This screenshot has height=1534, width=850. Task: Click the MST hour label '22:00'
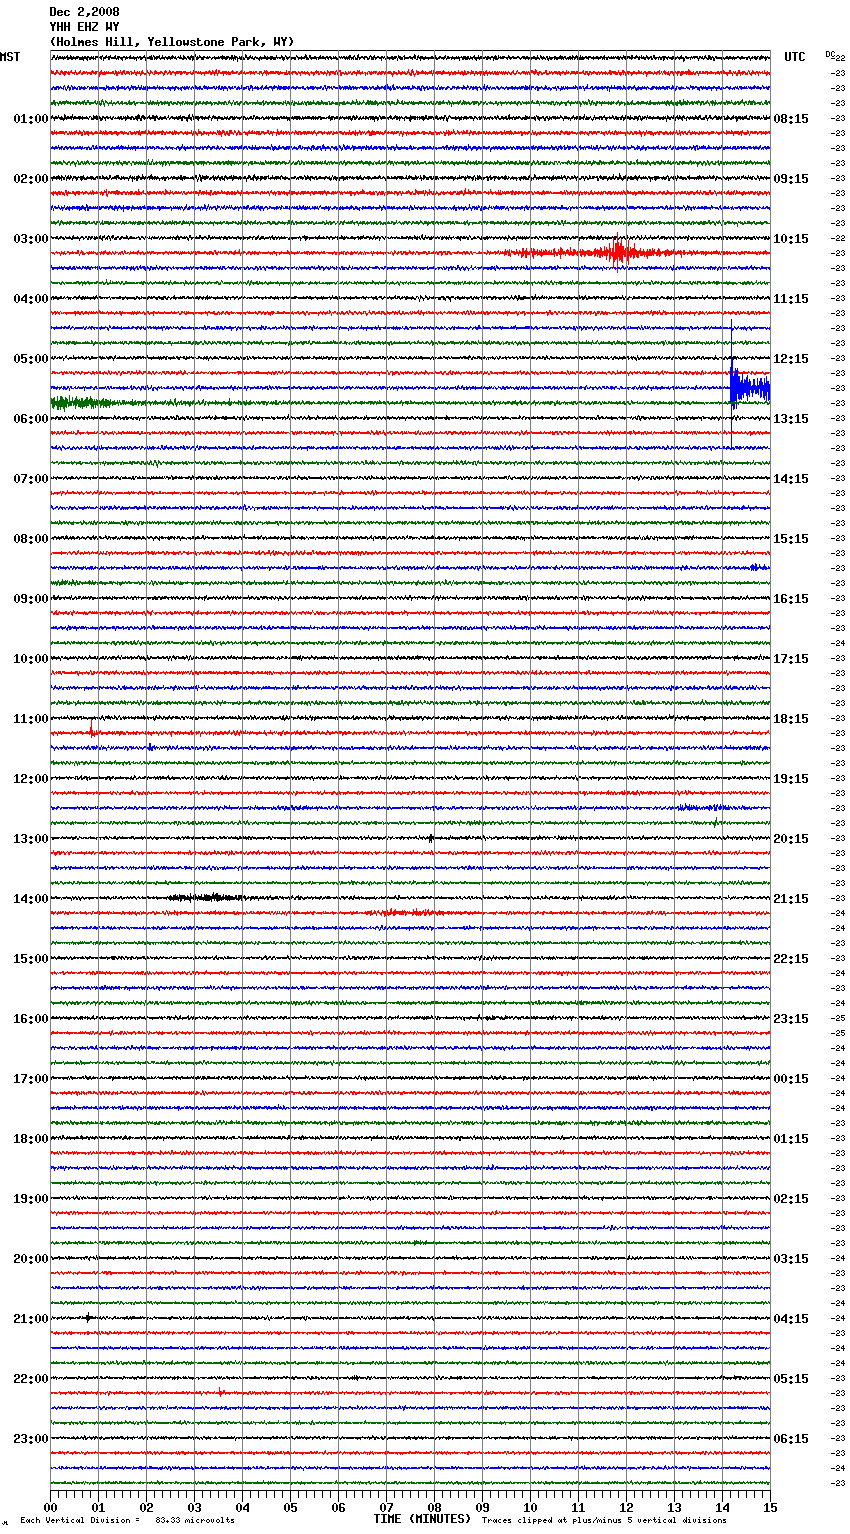(31, 1379)
